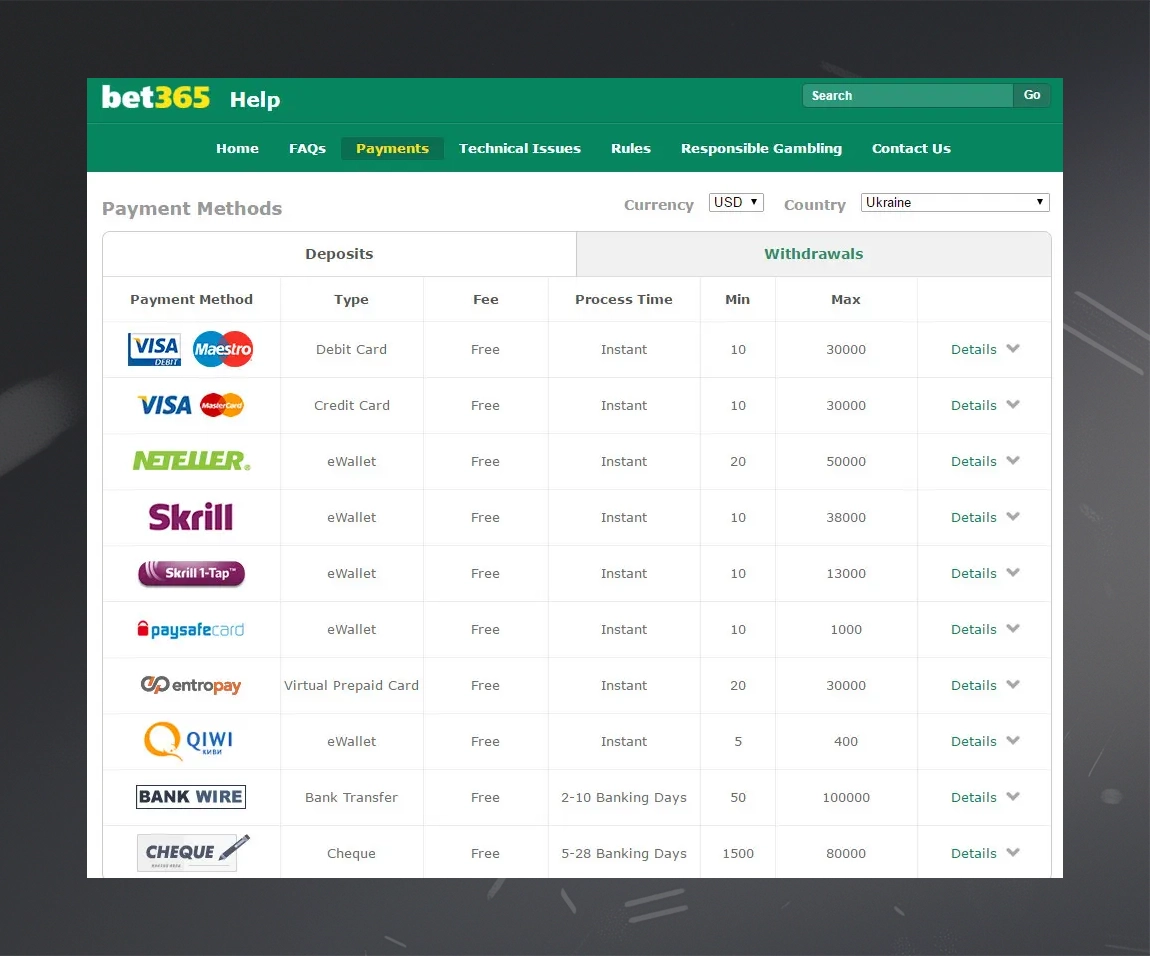Select the Skrill 1-Tap logo
This screenshot has width=1150, height=956.
191,573
